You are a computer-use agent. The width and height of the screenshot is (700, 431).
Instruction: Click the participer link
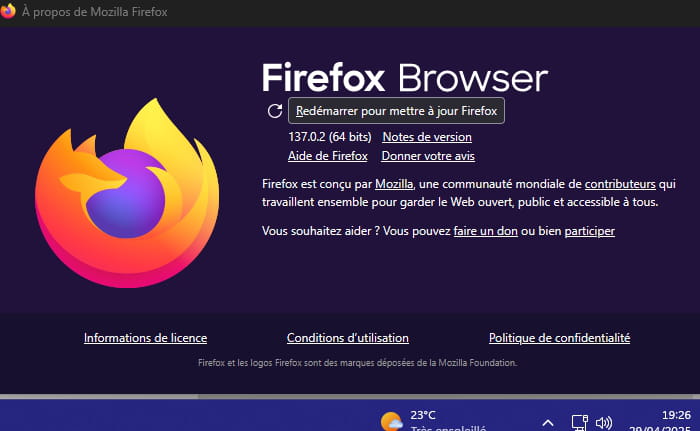point(590,231)
